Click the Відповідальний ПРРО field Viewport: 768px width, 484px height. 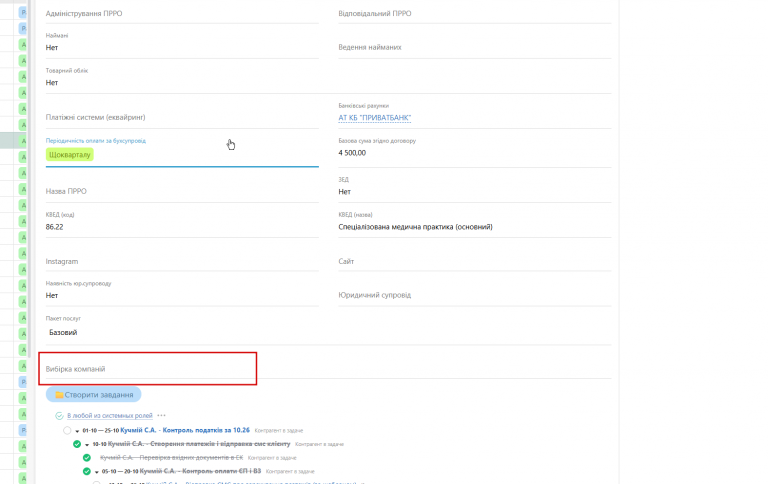475,14
